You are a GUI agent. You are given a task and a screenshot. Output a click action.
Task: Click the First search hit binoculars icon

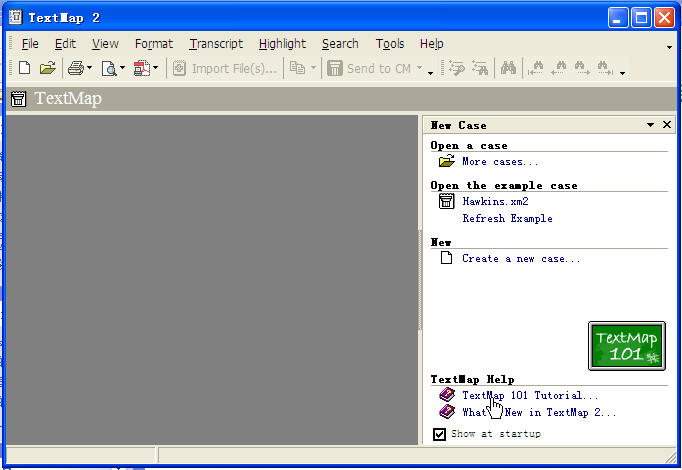[536, 68]
